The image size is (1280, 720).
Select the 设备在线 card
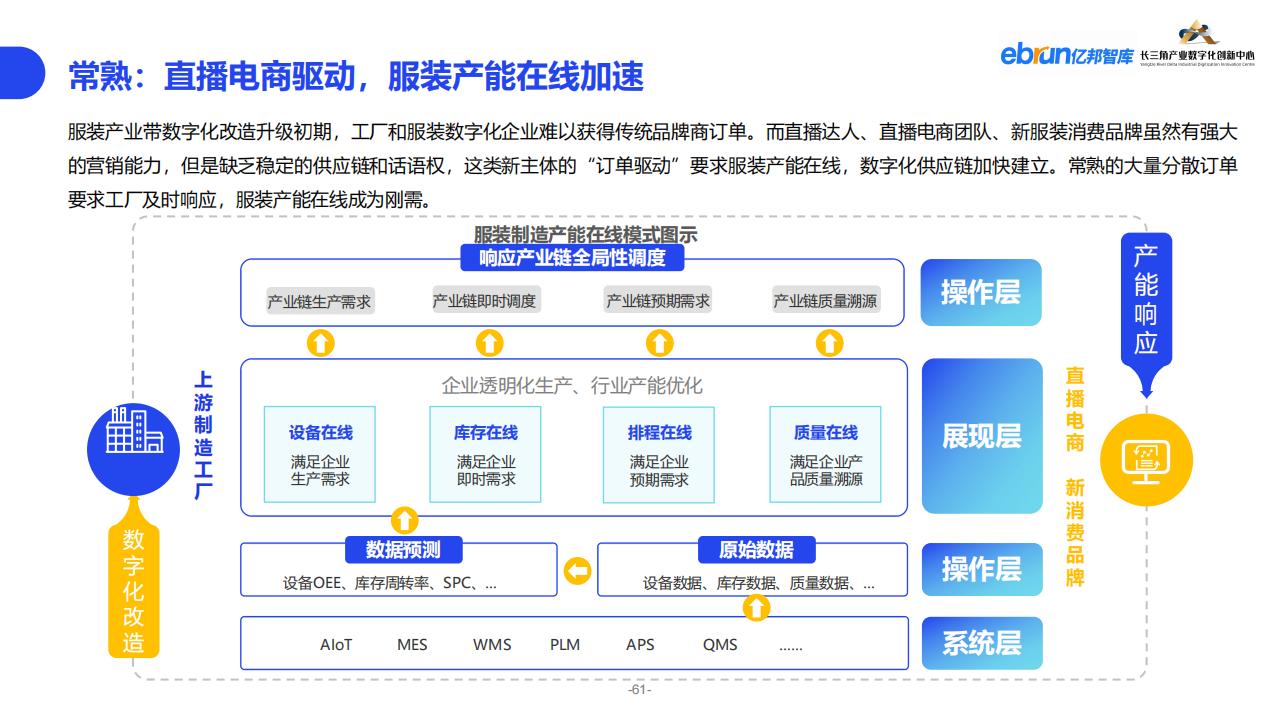pyautogui.click(x=320, y=454)
